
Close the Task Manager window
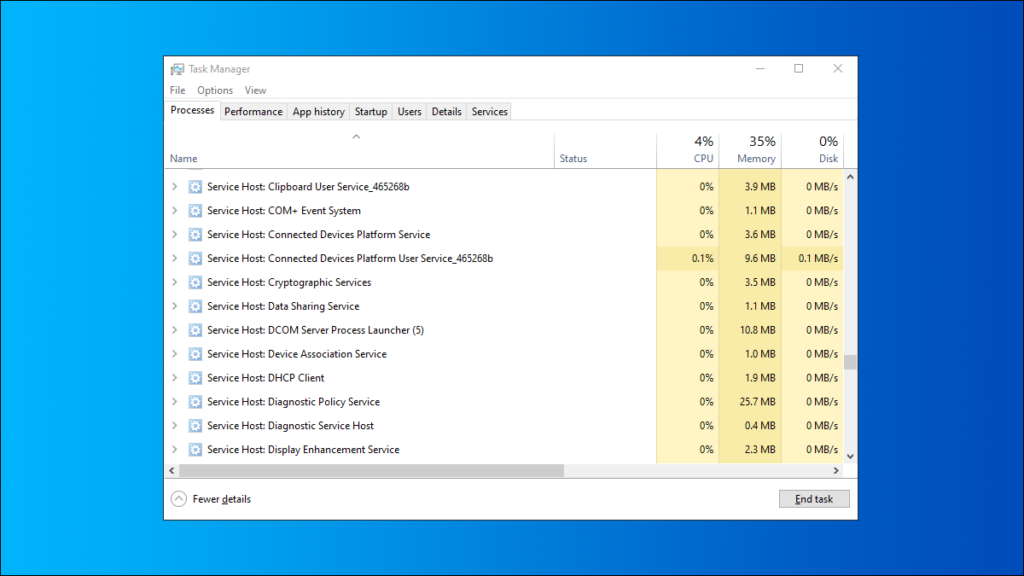click(x=838, y=69)
